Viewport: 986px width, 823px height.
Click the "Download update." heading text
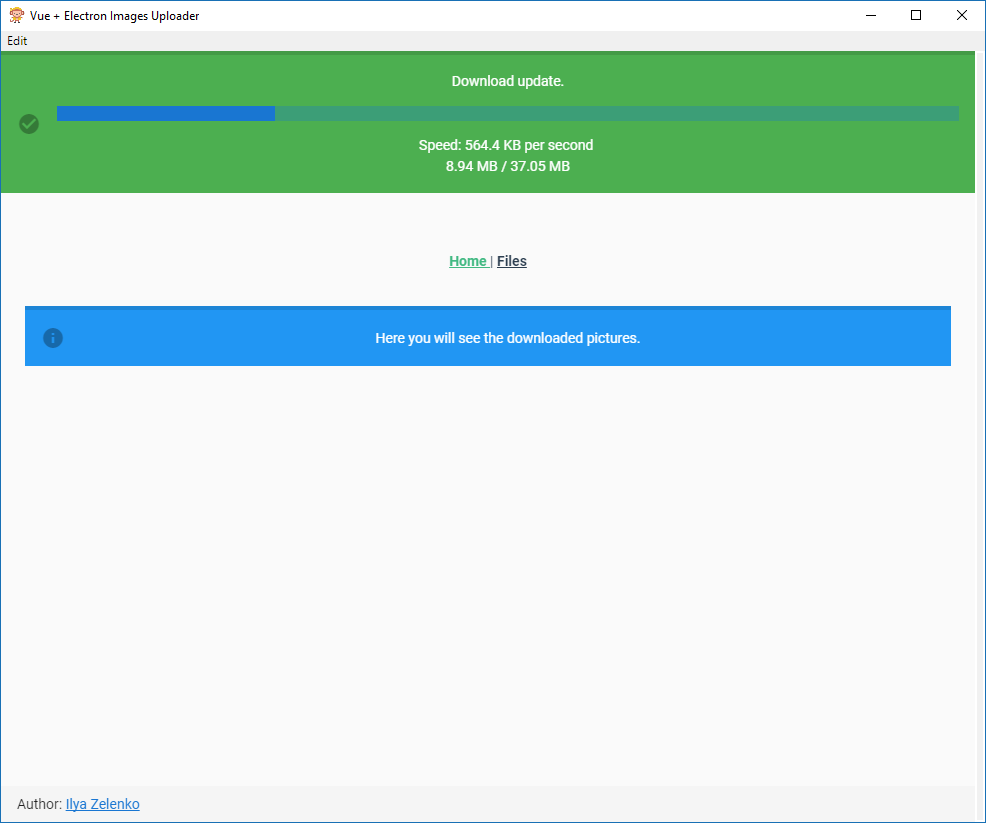point(507,81)
